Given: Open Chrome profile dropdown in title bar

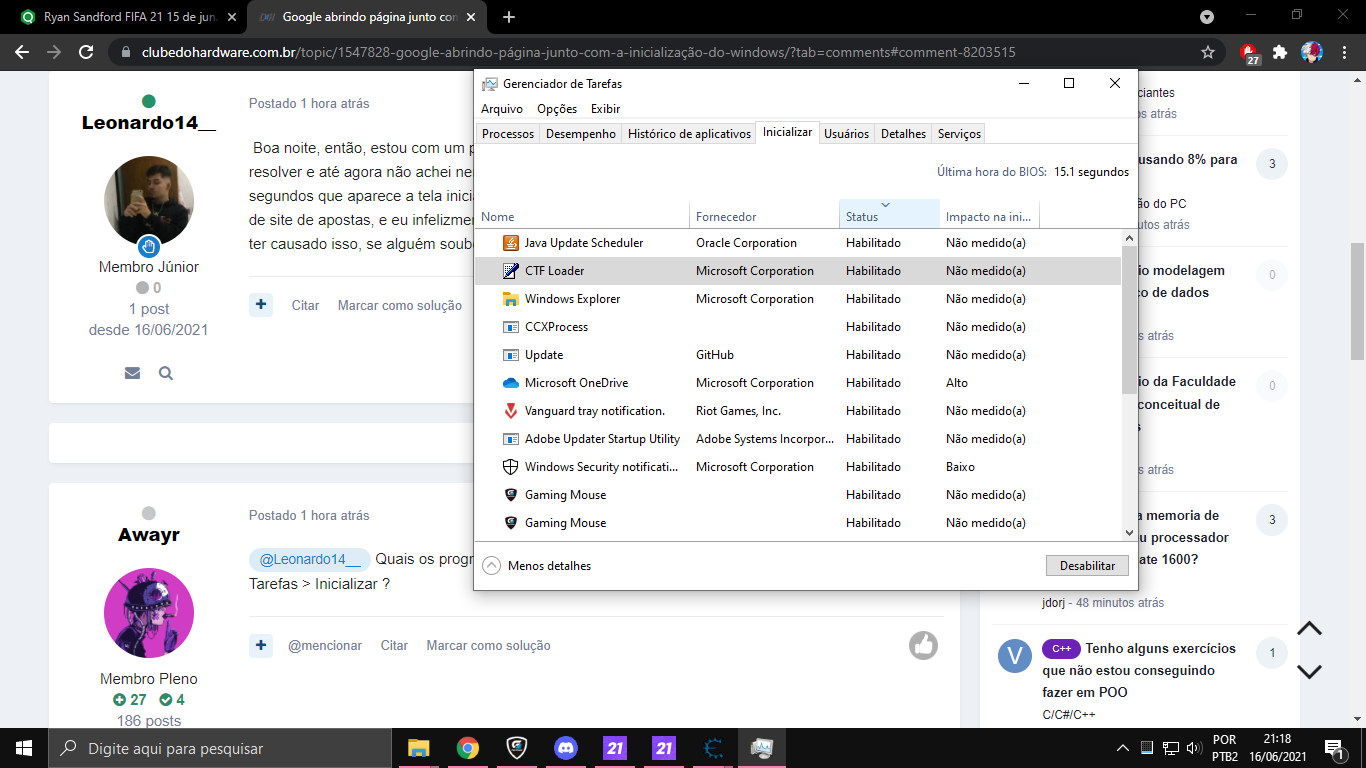Looking at the screenshot, I should 1207,17.
